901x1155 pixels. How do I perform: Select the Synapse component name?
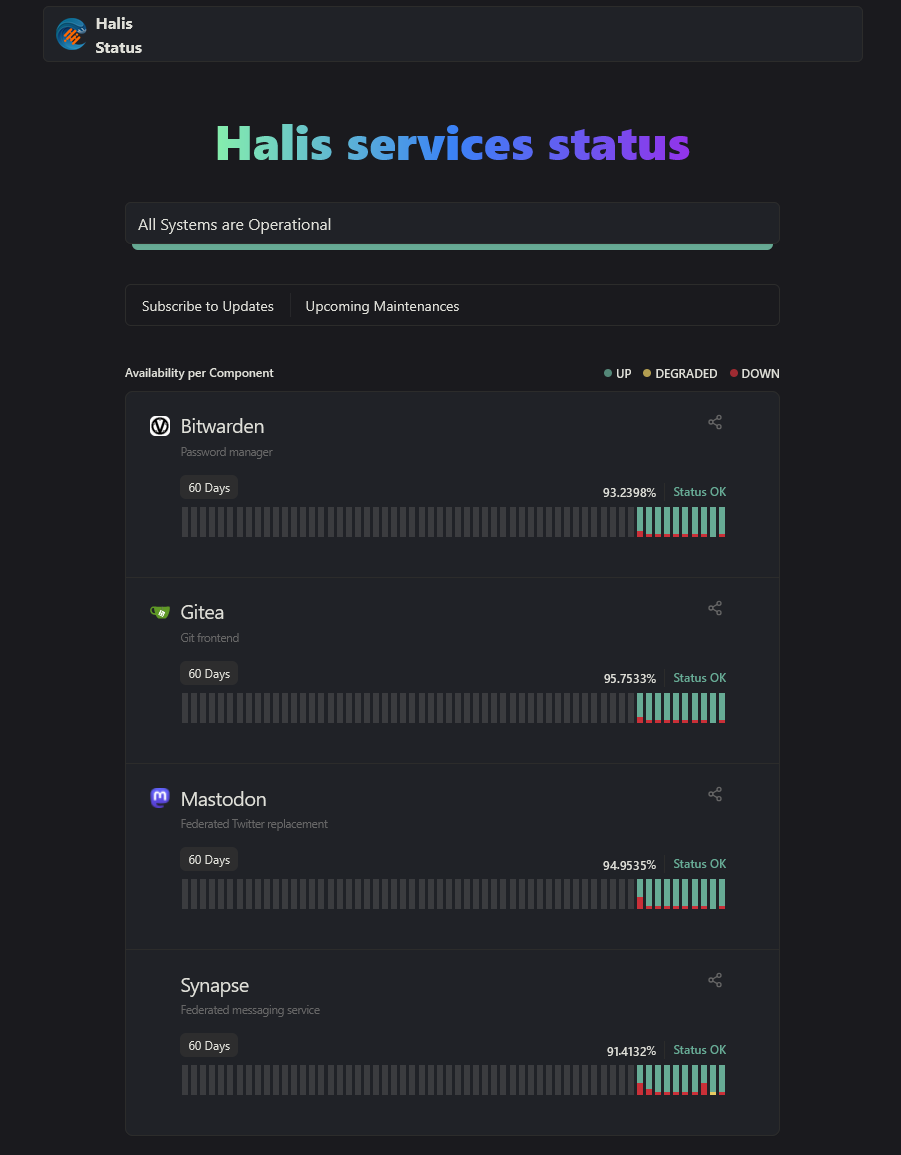(x=214, y=985)
